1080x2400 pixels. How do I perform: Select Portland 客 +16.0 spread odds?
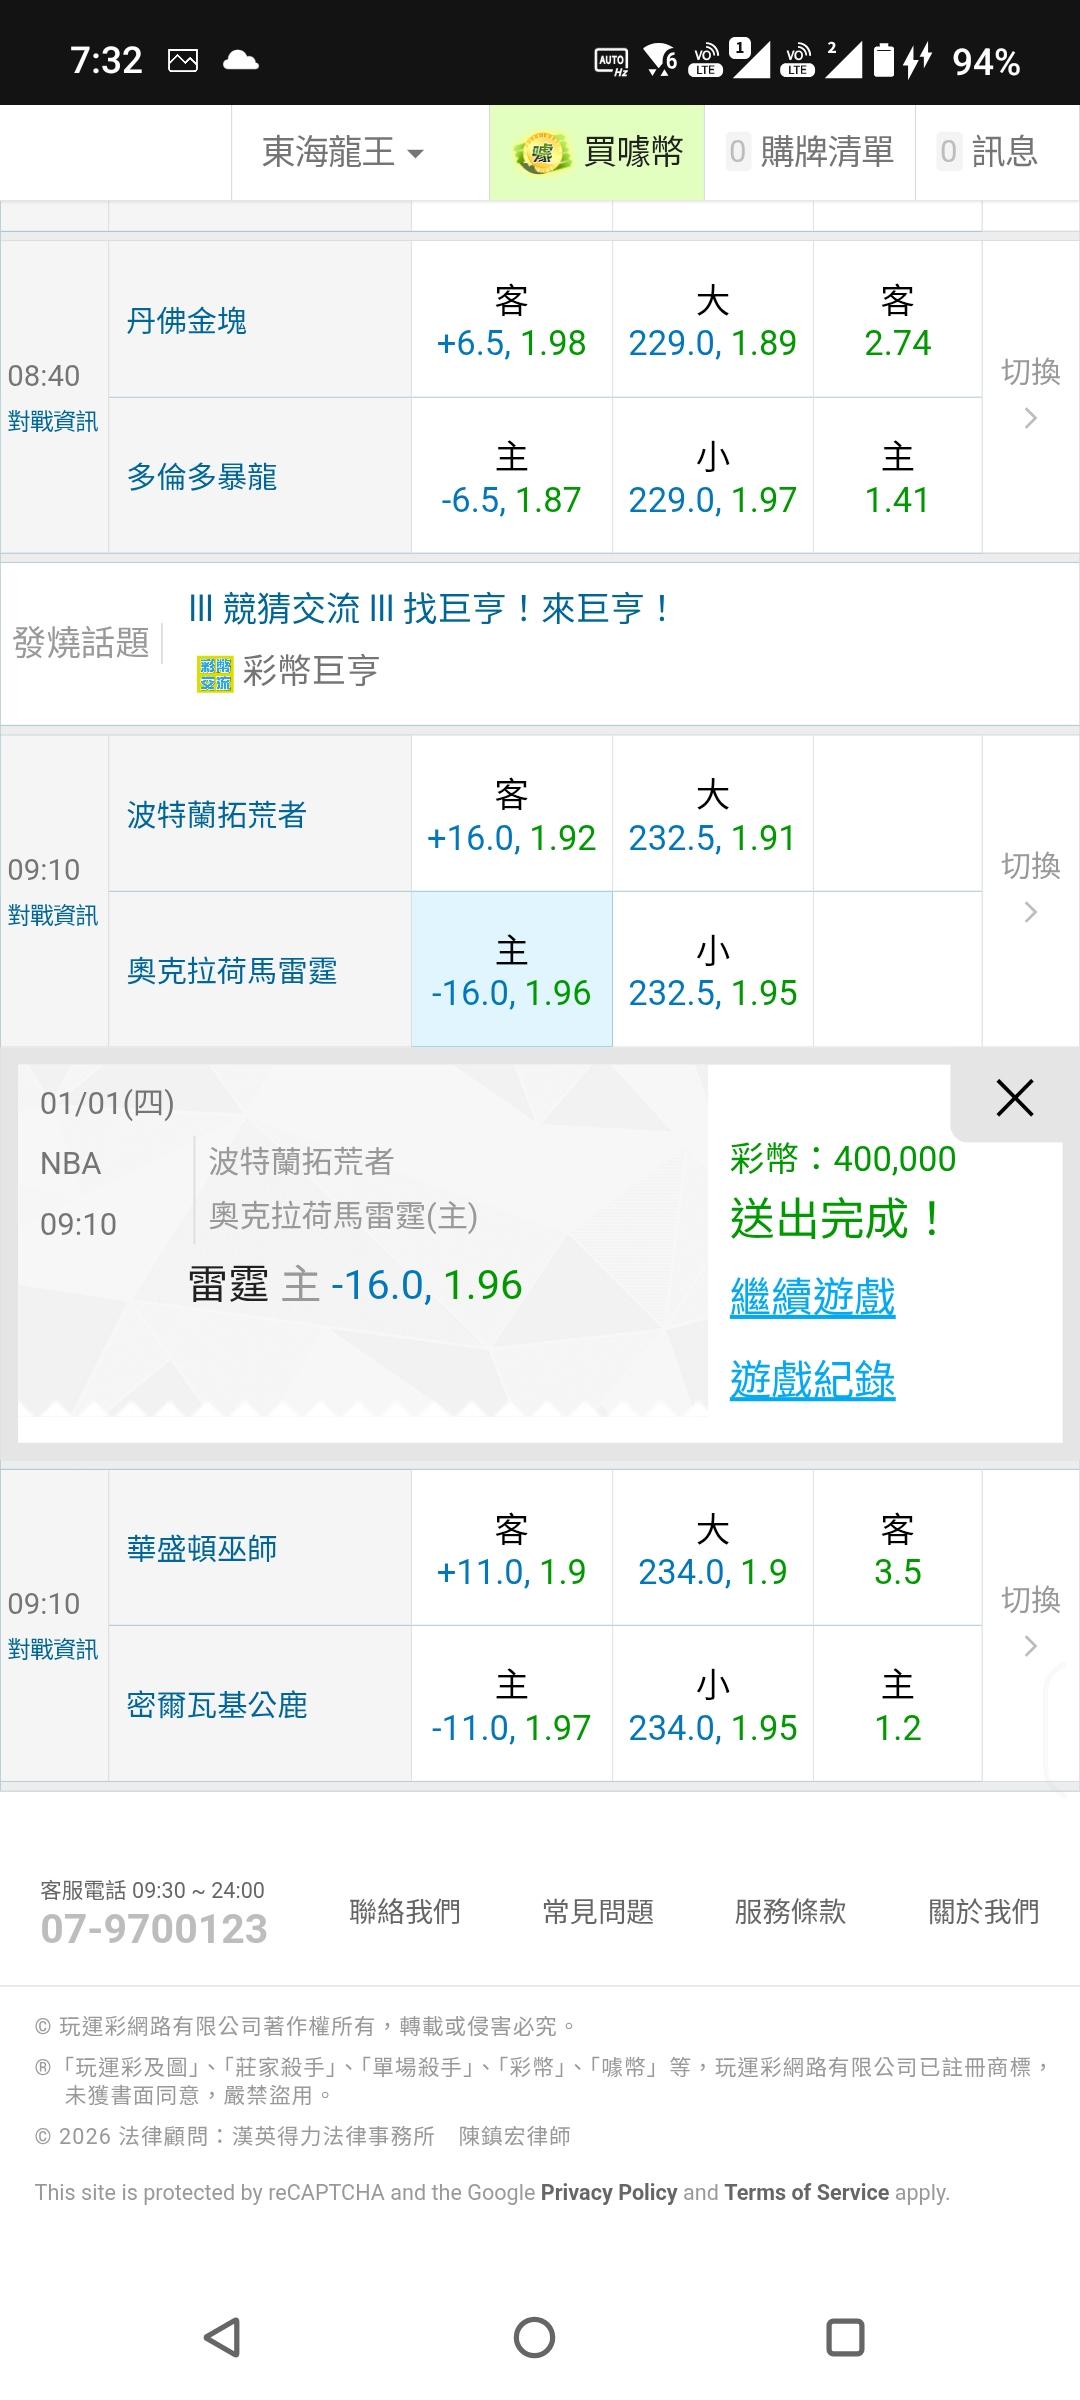[511, 814]
